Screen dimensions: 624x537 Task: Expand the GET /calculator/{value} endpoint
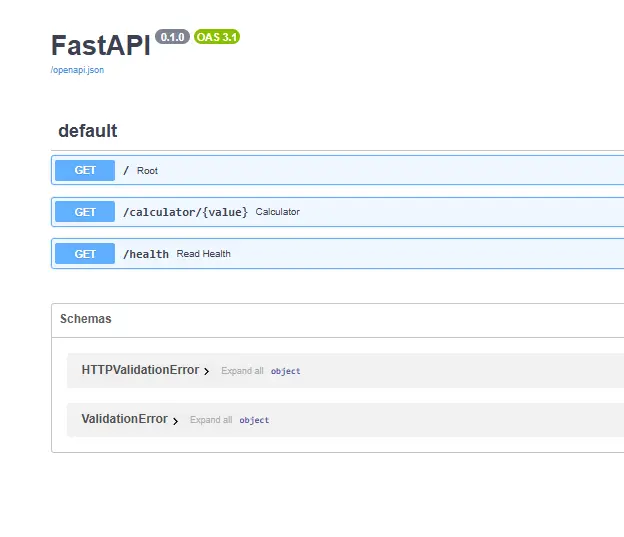(x=337, y=212)
